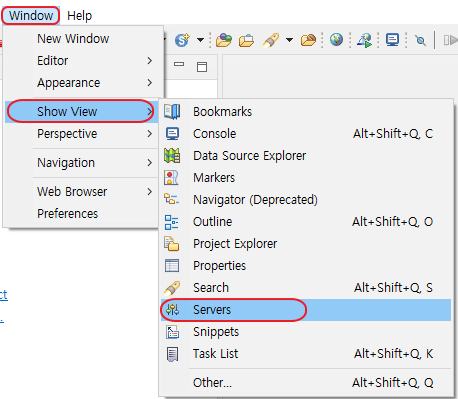The width and height of the screenshot is (458, 399).
Task: Click the Console monitor icon in submenu
Action: (172, 134)
